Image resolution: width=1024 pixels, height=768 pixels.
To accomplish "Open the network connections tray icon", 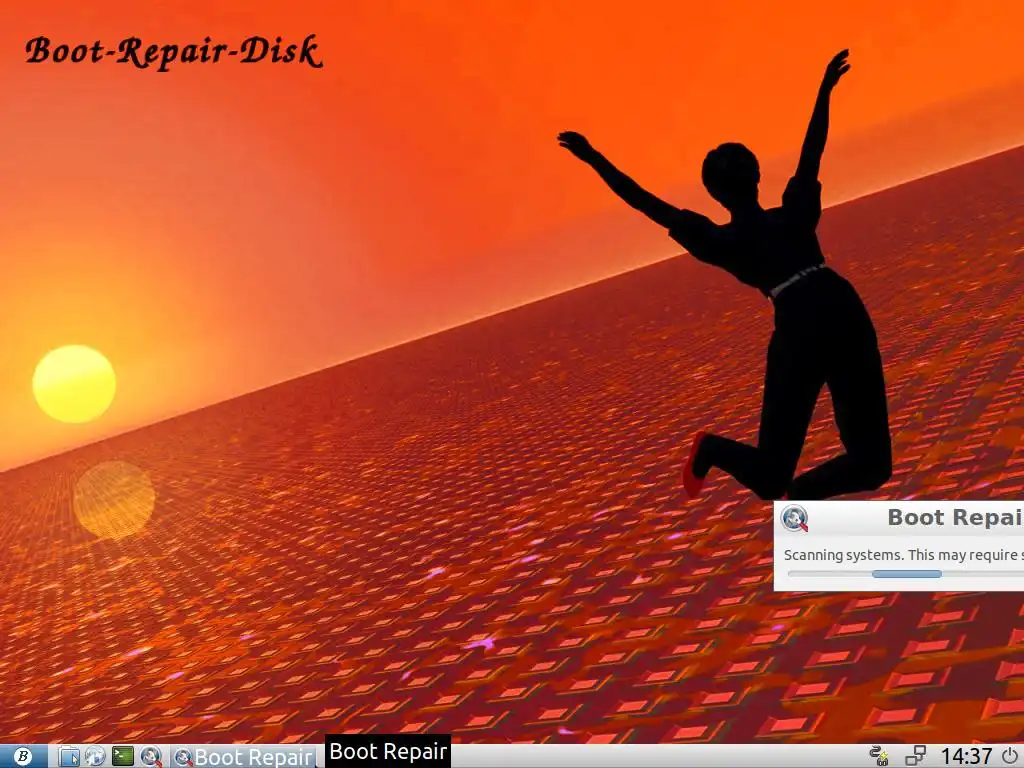I will click(916, 756).
